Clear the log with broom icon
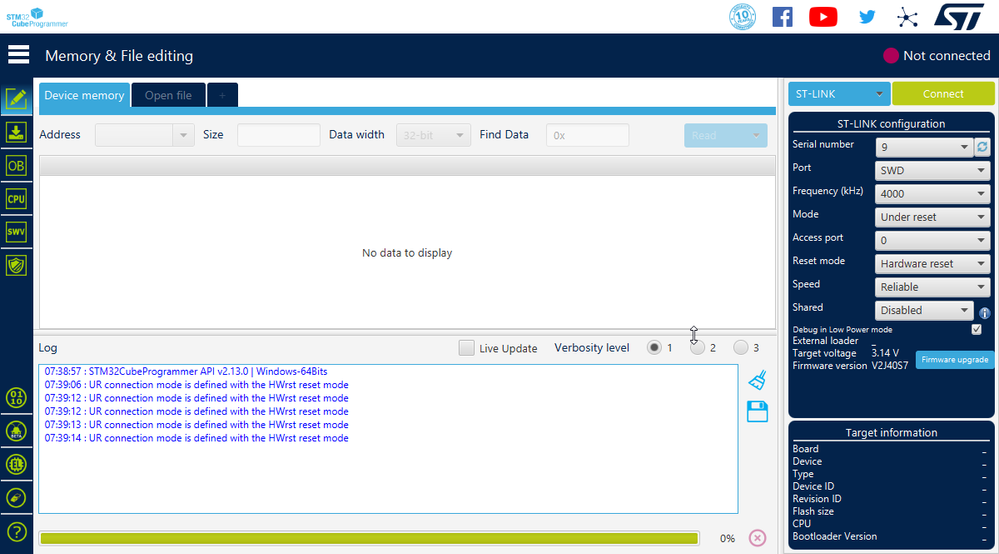Viewport: 999px width, 554px height. pos(757,380)
